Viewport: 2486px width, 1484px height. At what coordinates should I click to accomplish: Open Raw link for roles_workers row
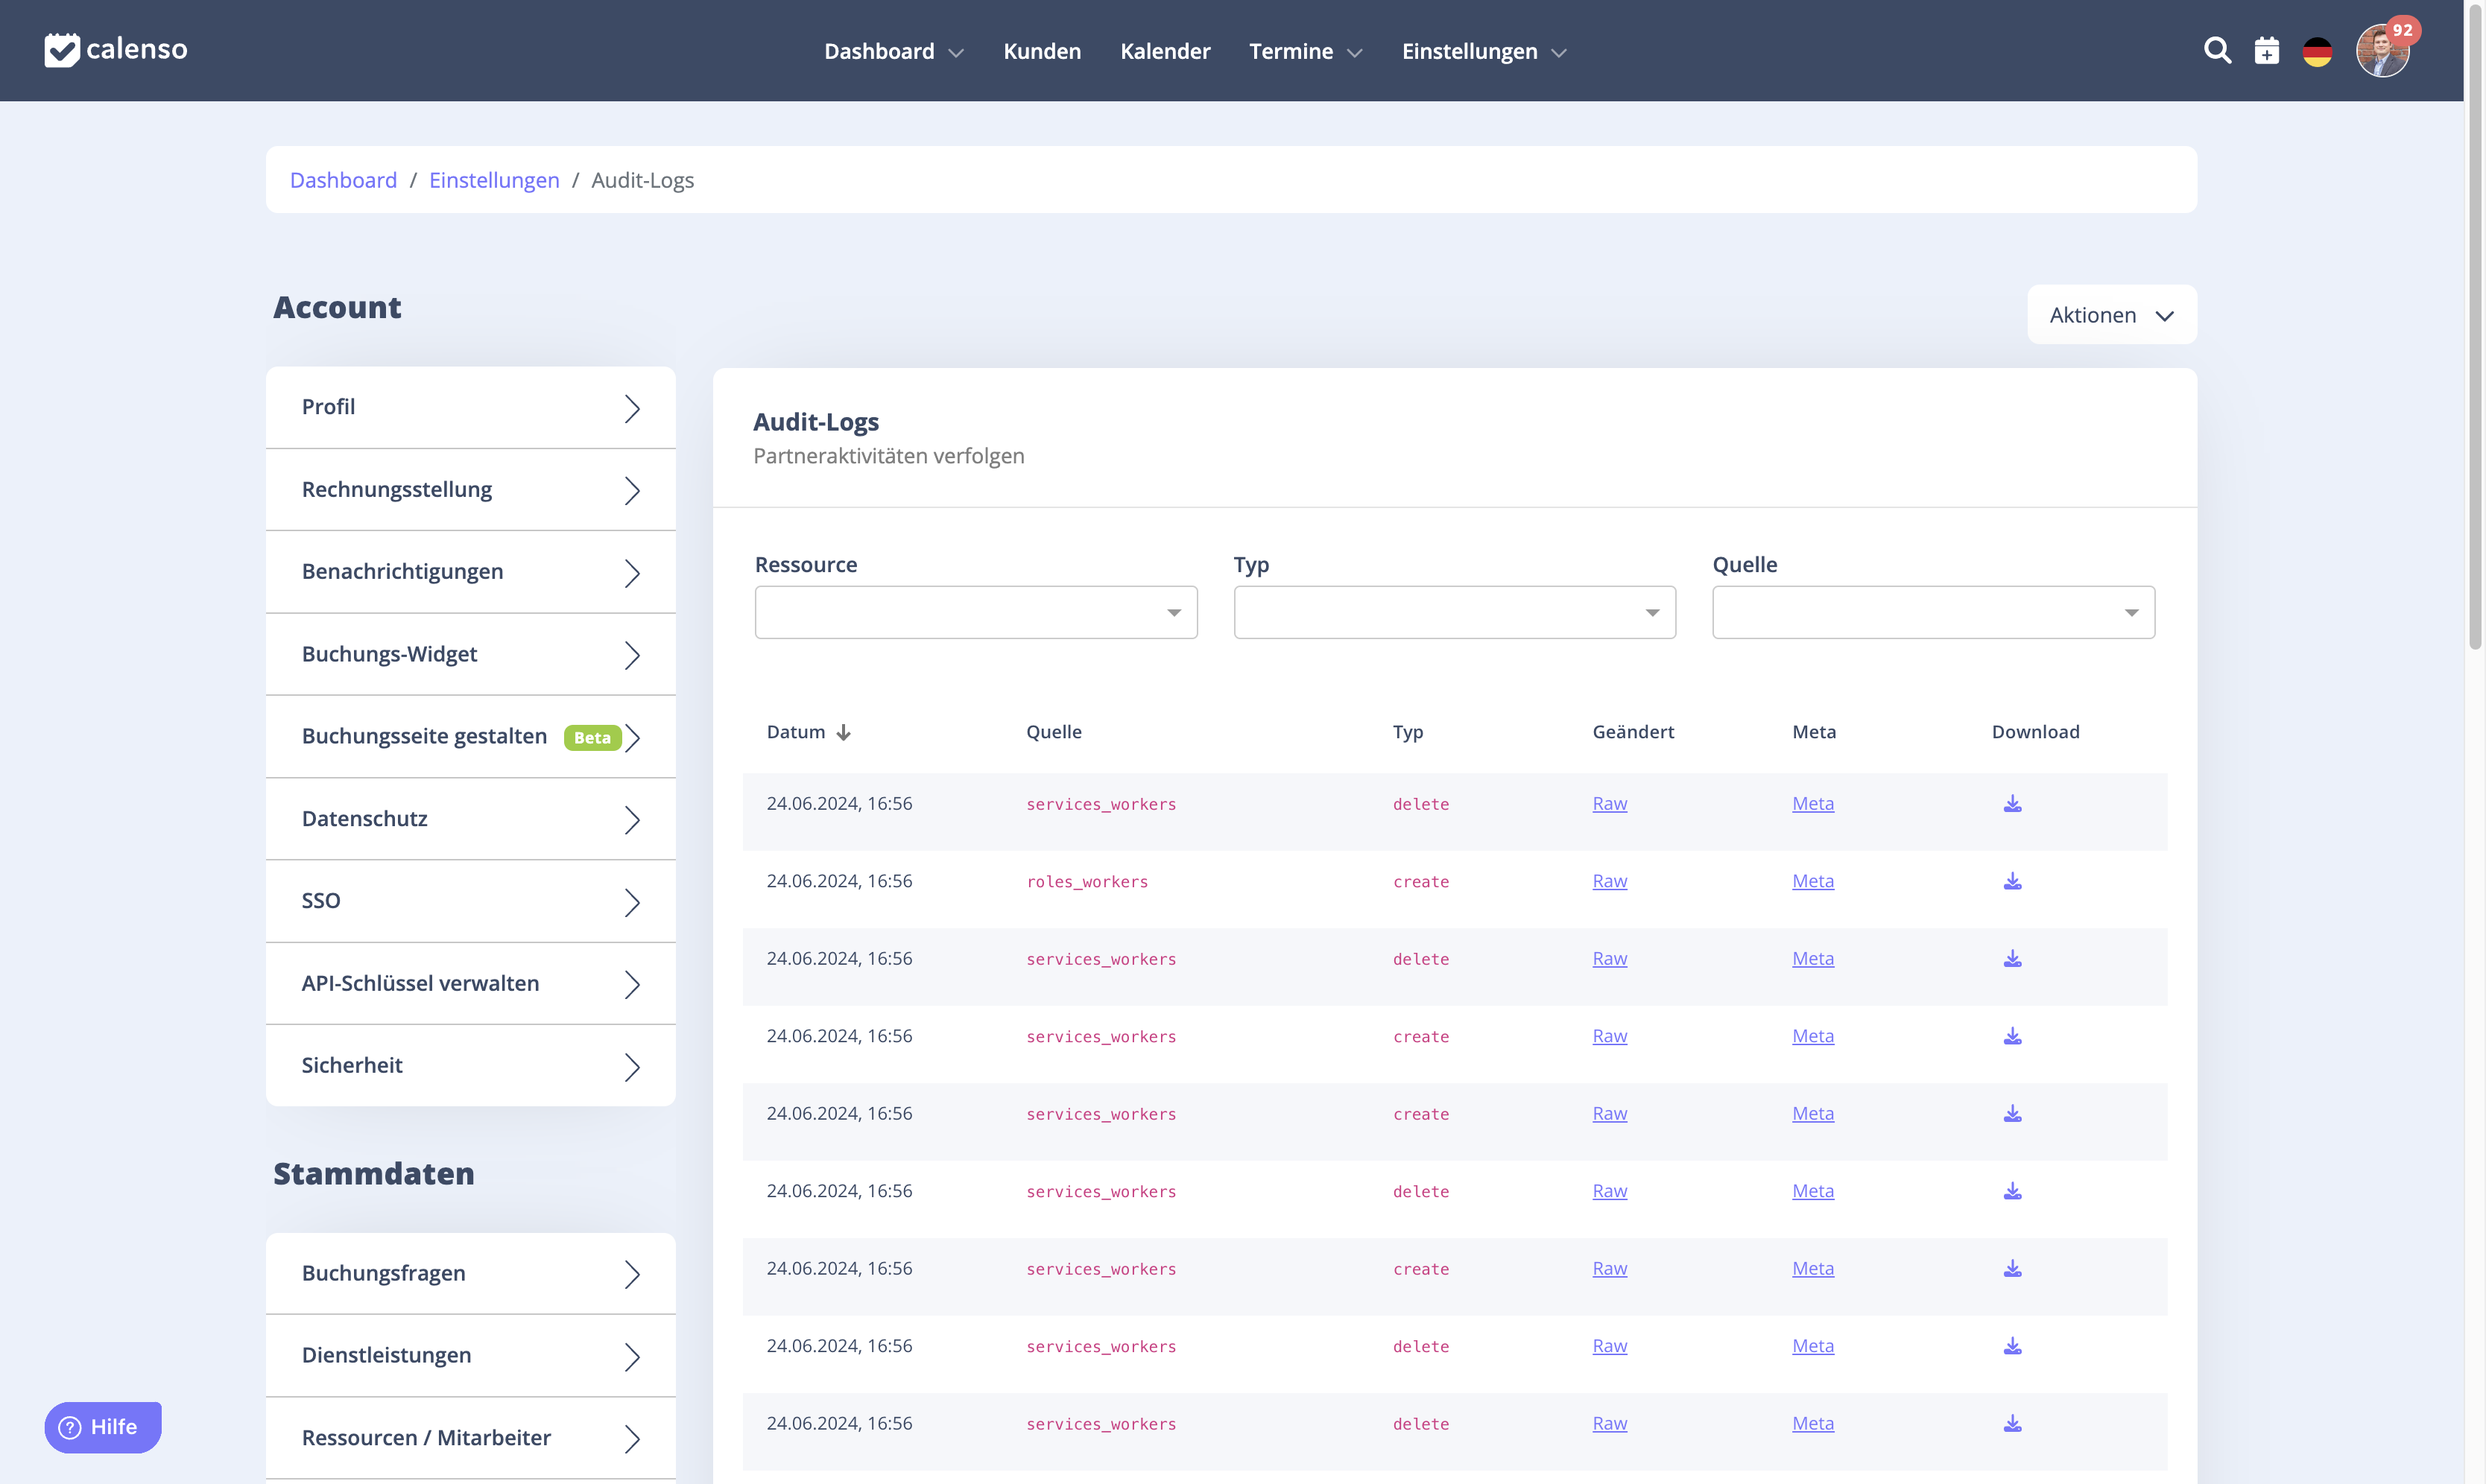point(1609,881)
